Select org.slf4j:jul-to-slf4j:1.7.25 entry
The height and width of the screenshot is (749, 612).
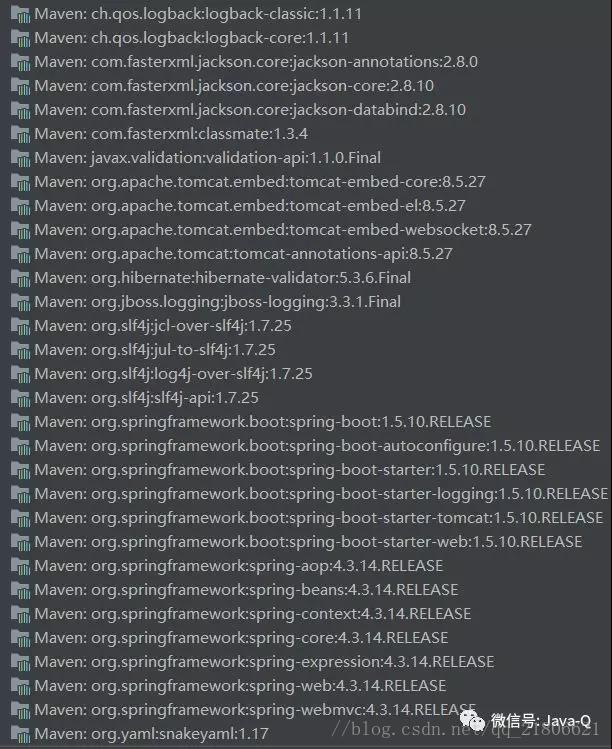pos(143,350)
